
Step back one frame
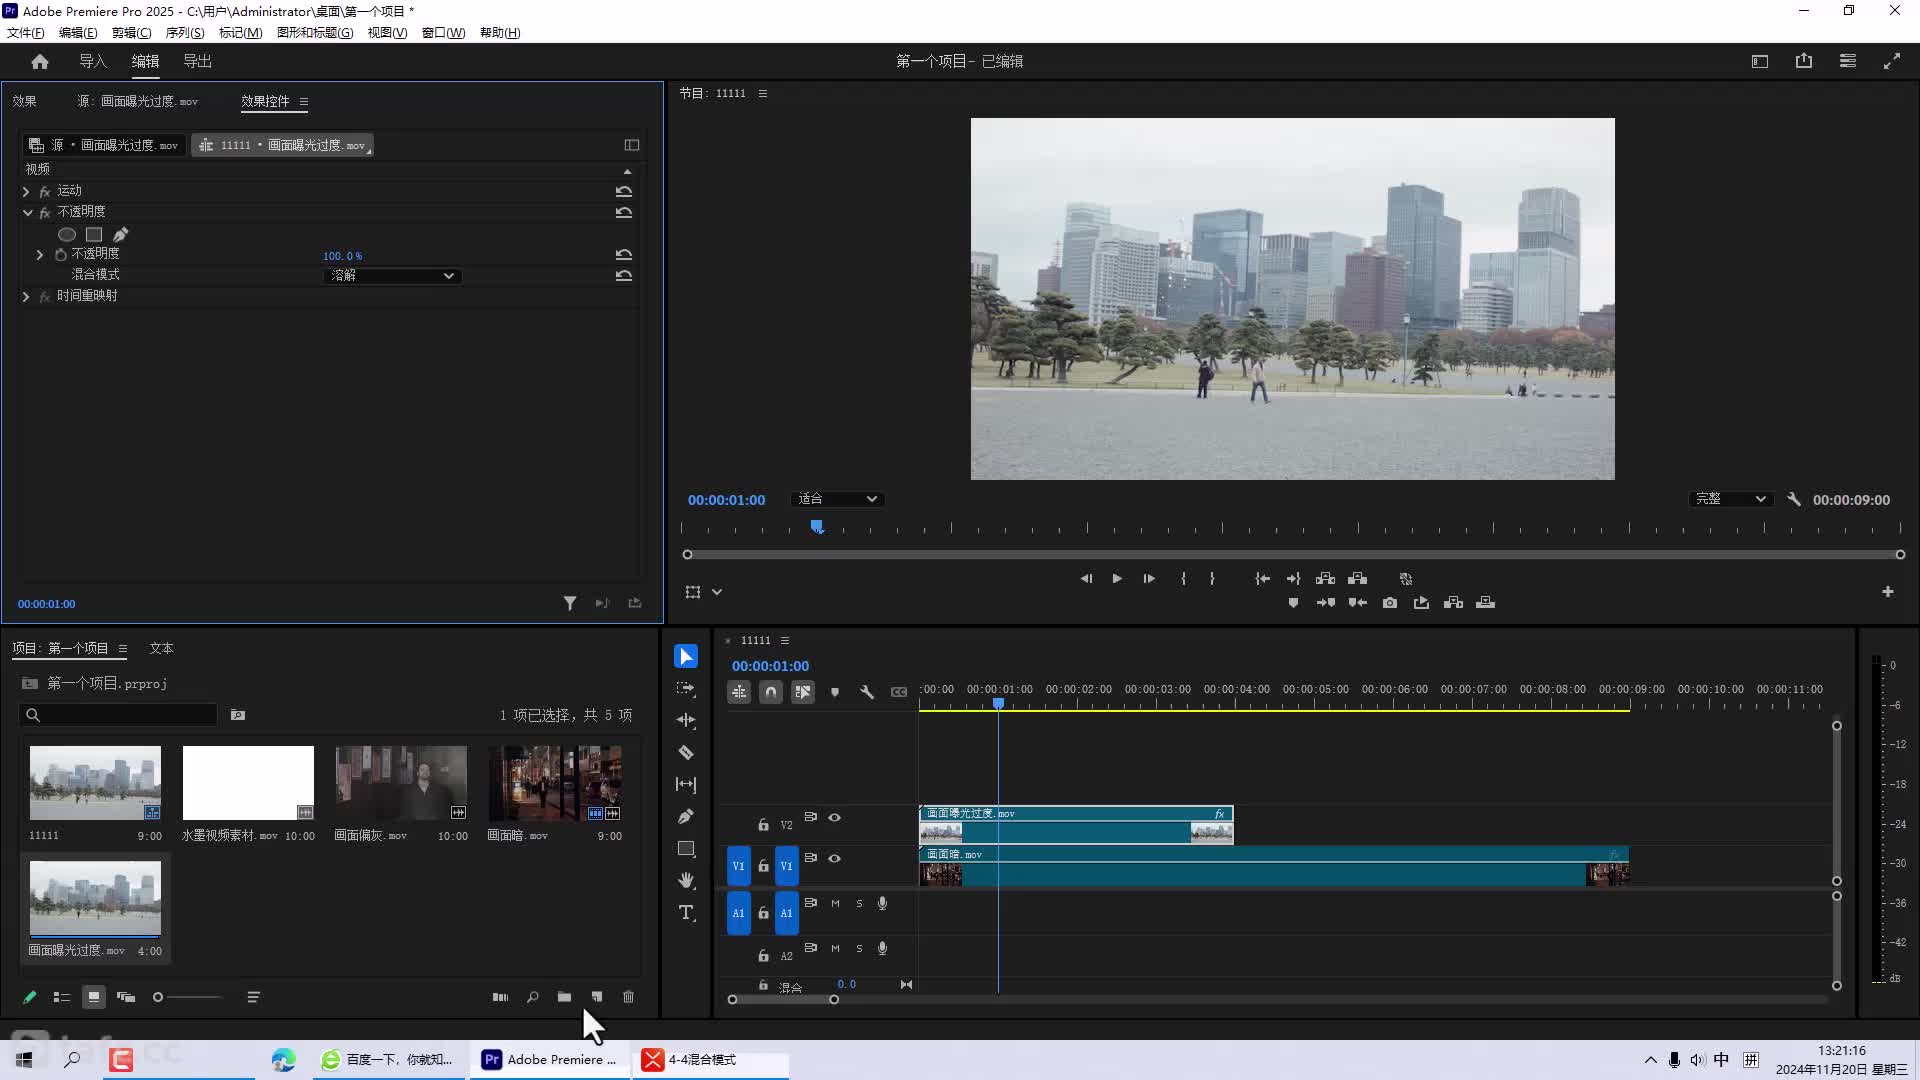click(1085, 578)
